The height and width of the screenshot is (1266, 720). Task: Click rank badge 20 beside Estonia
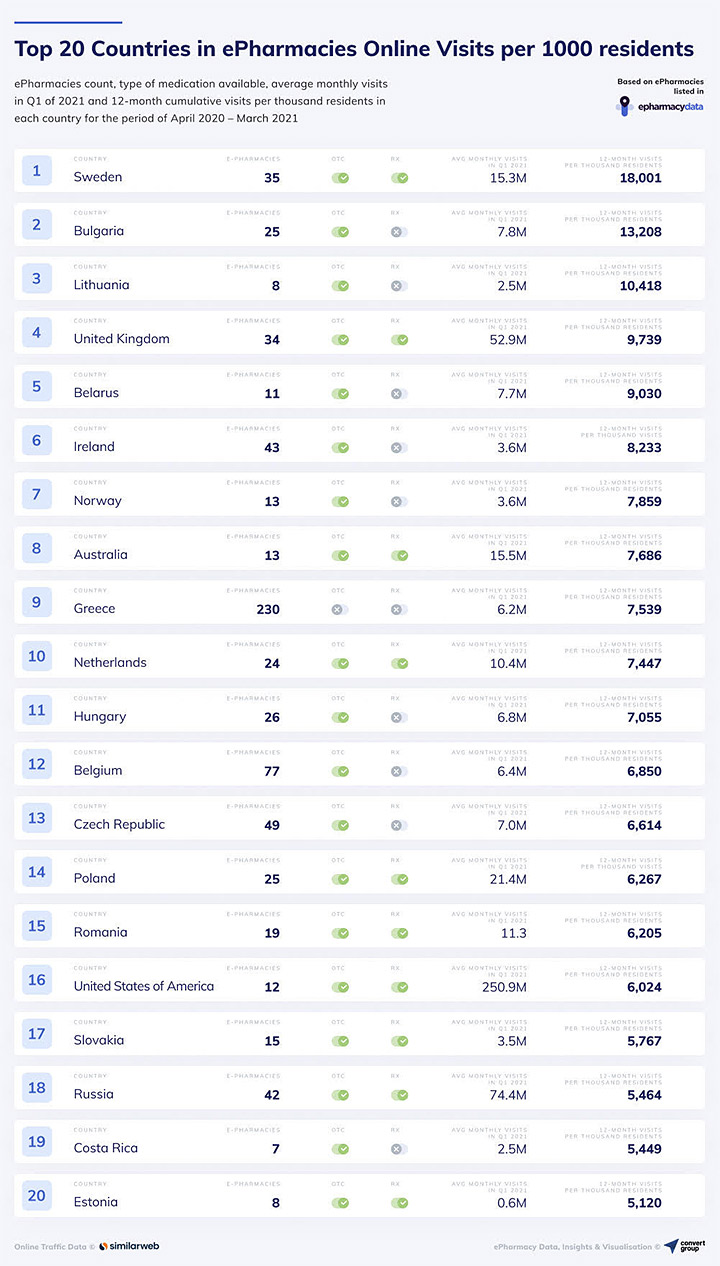pos(37,1197)
